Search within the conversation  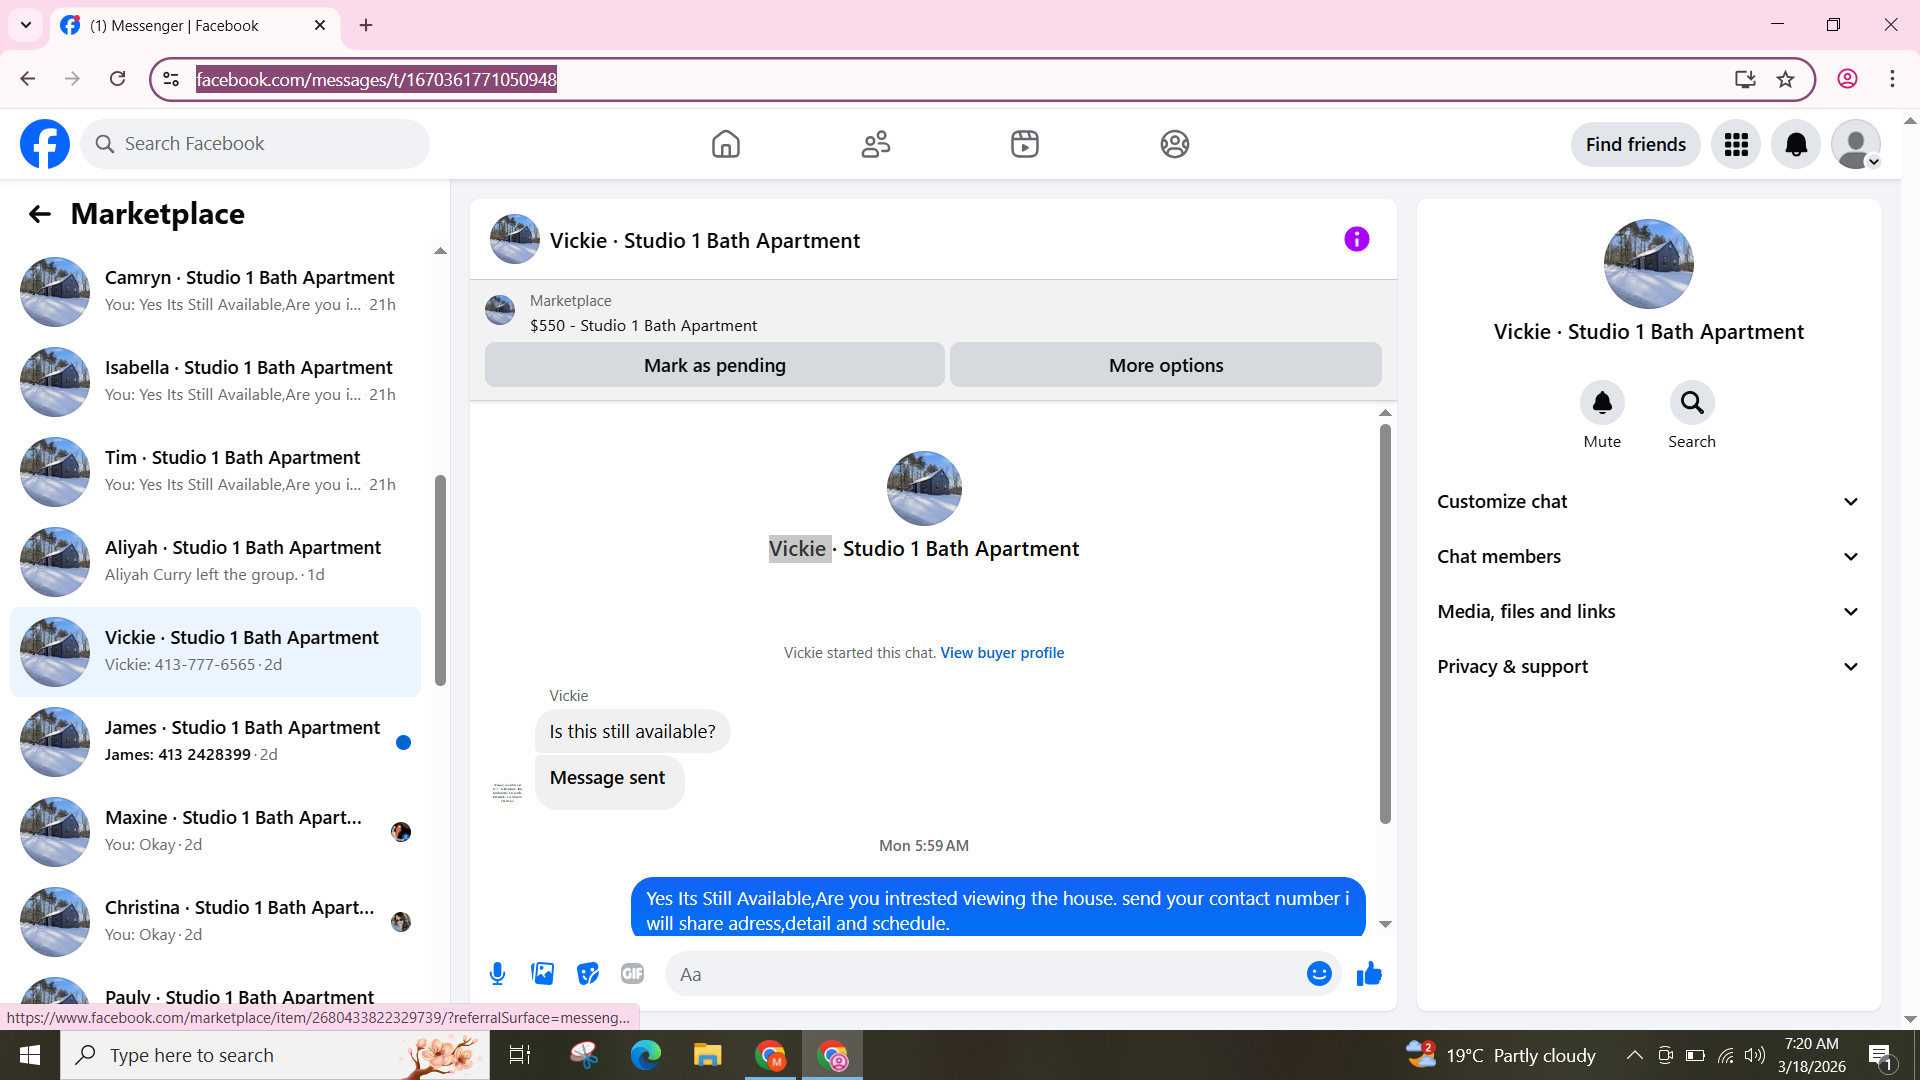coord(1691,404)
